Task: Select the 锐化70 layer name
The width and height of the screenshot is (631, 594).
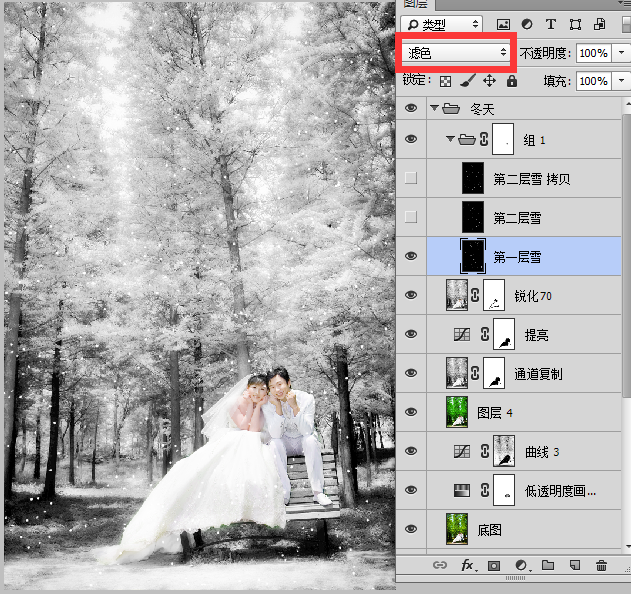Action: (x=533, y=296)
